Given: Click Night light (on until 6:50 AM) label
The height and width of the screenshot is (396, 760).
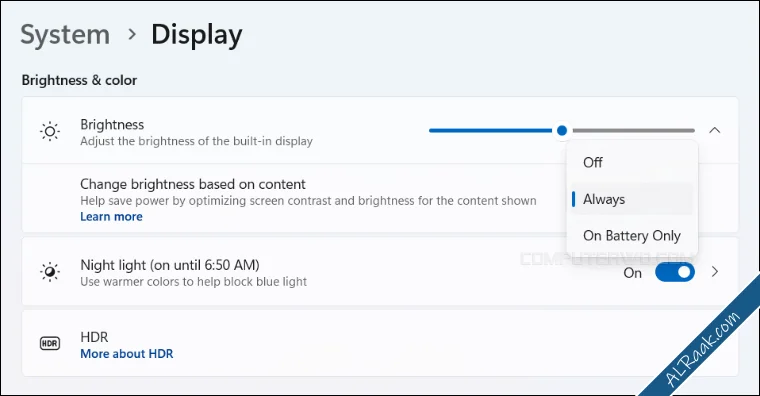Looking at the screenshot, I should click(170, 265).
